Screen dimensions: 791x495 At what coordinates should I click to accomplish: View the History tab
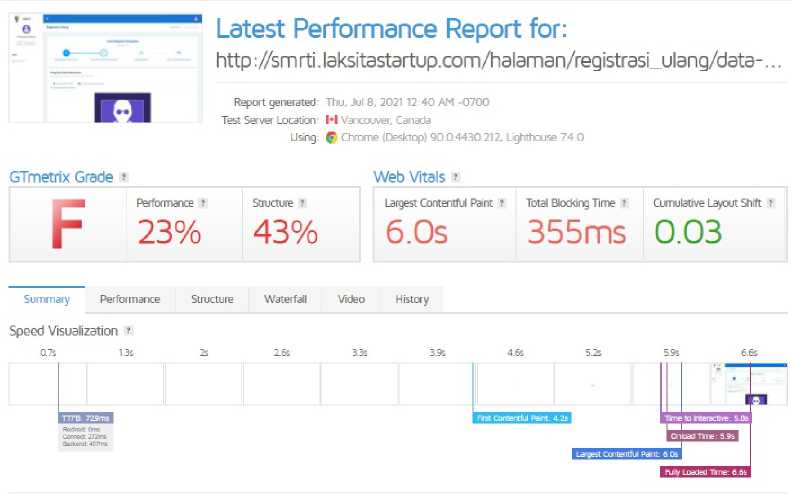point(411,299)
